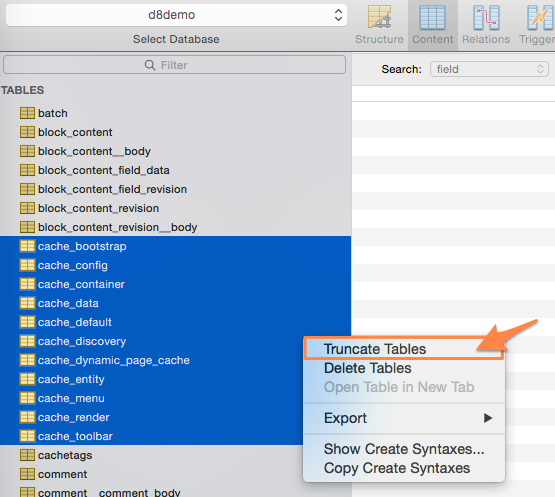This screenshot has height=497, width=555.
Task: Open the Triggers view icon
Action: pyautogui.click(x=540, y=17)
